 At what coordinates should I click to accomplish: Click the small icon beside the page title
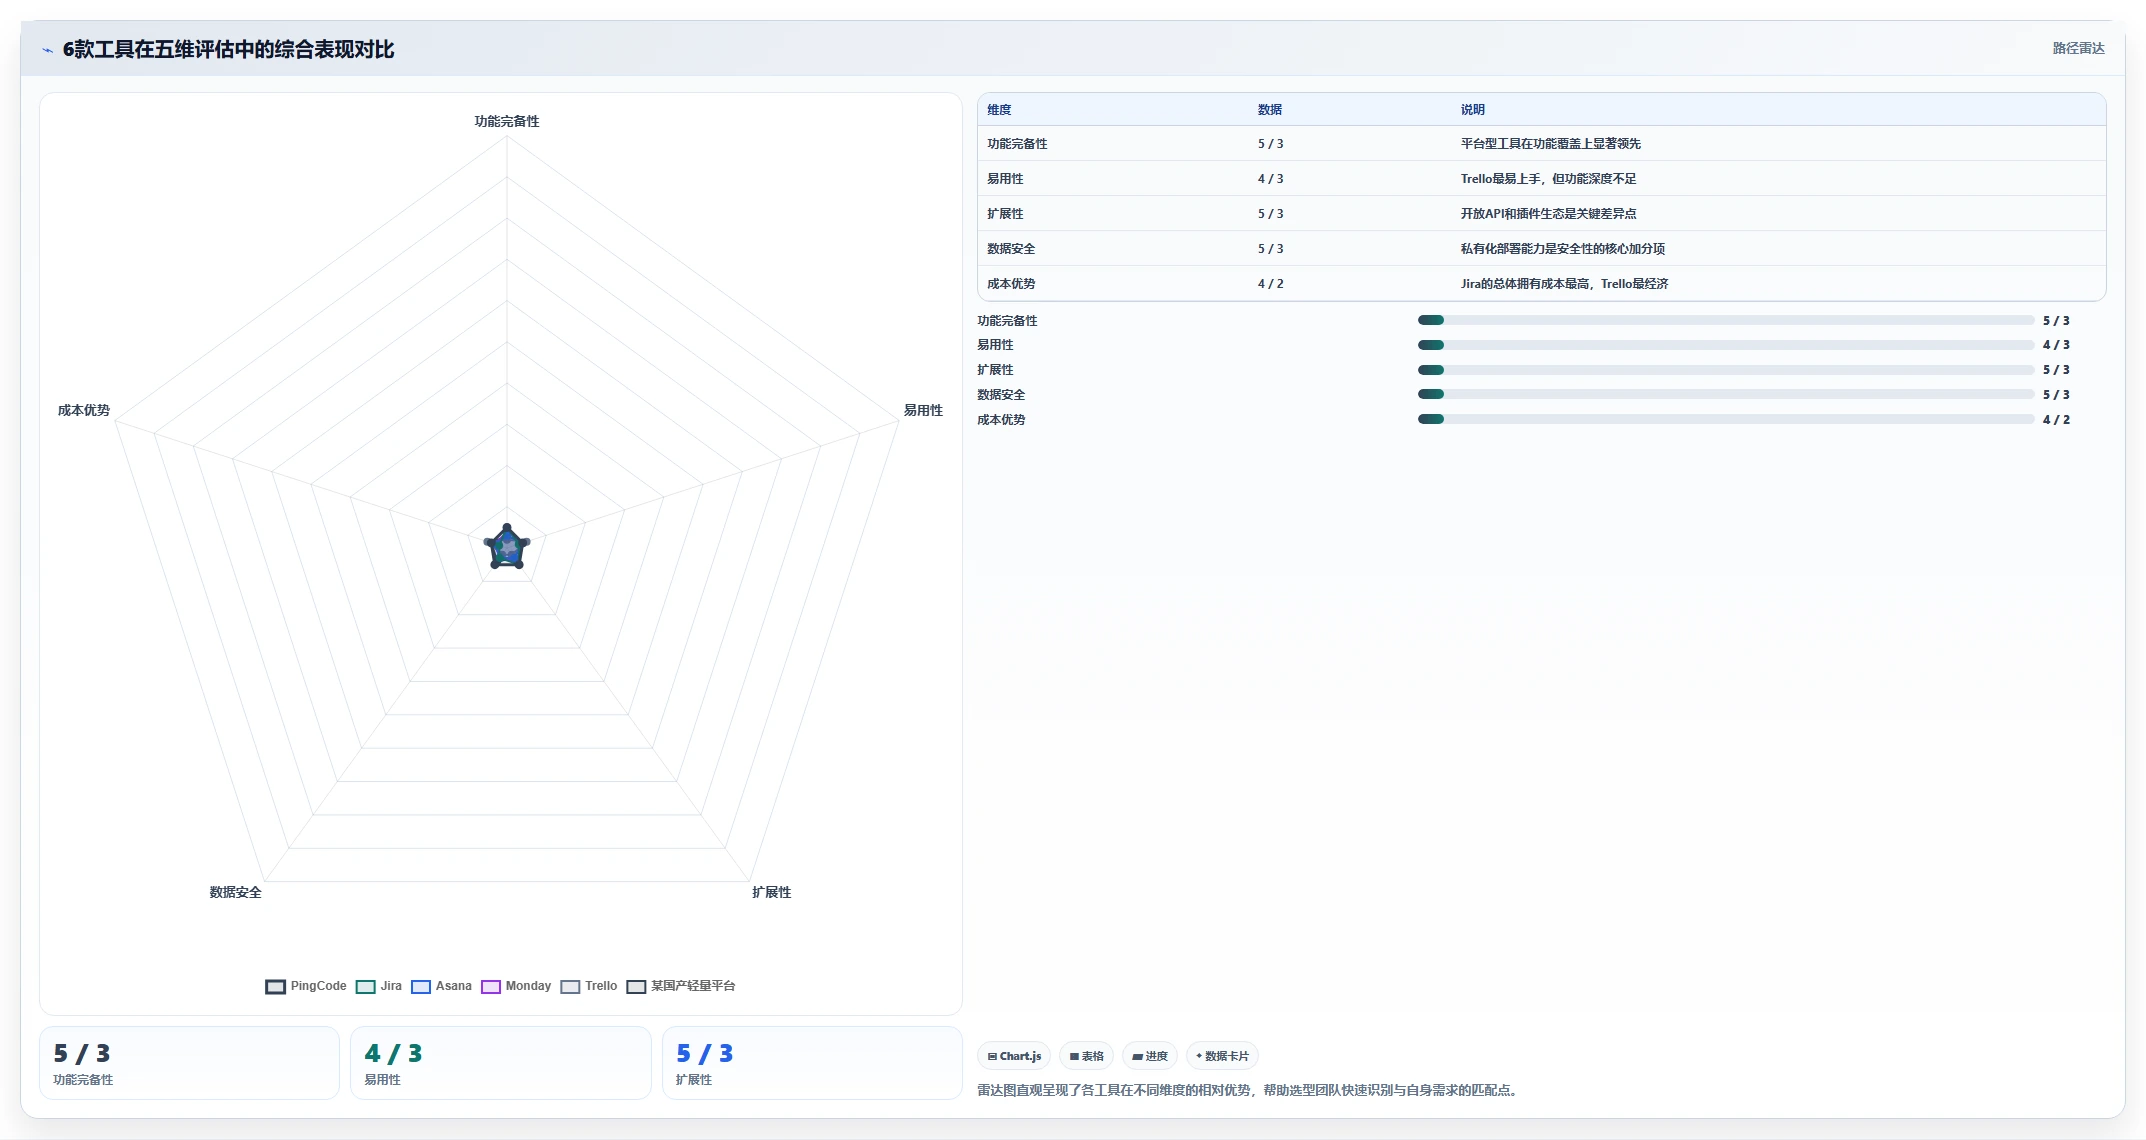click(47, 50)
